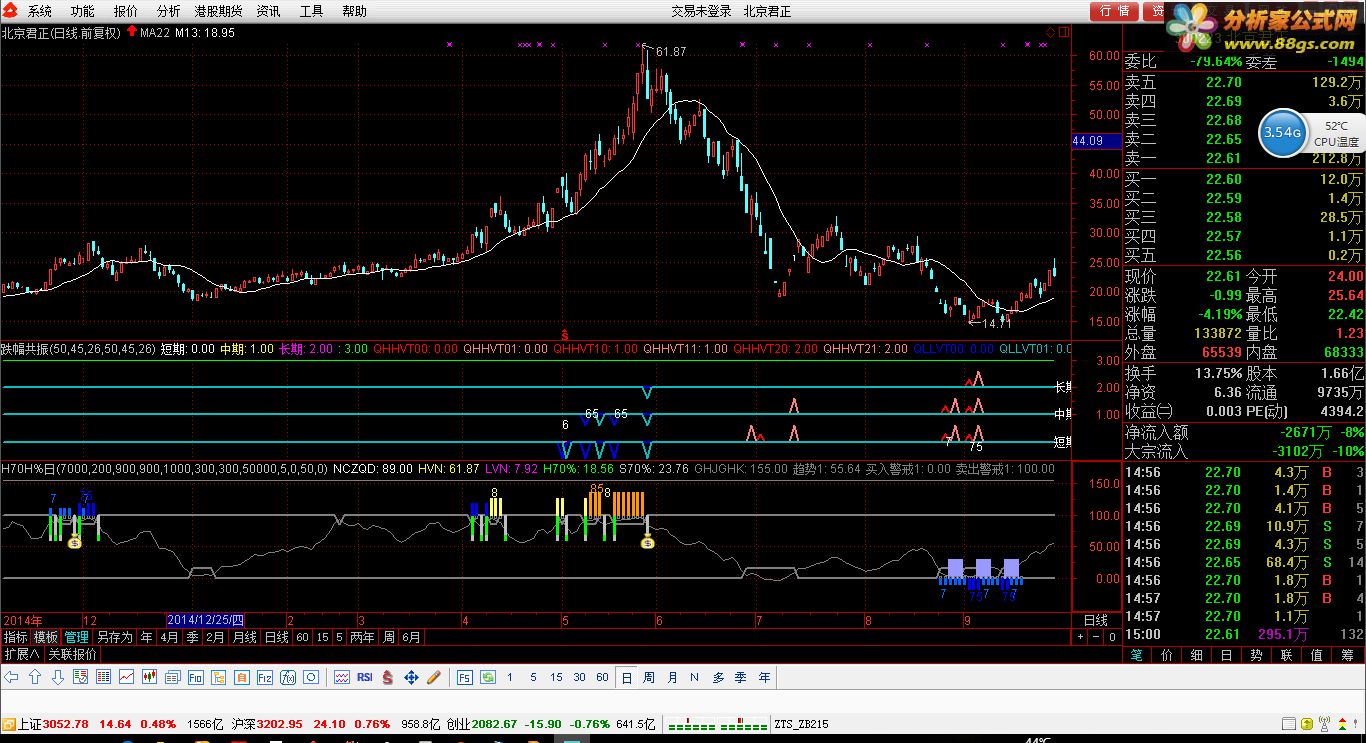This screenshot has width=1366, height=743.
Task: Open the news documents icon
Action: coord(172,677)
